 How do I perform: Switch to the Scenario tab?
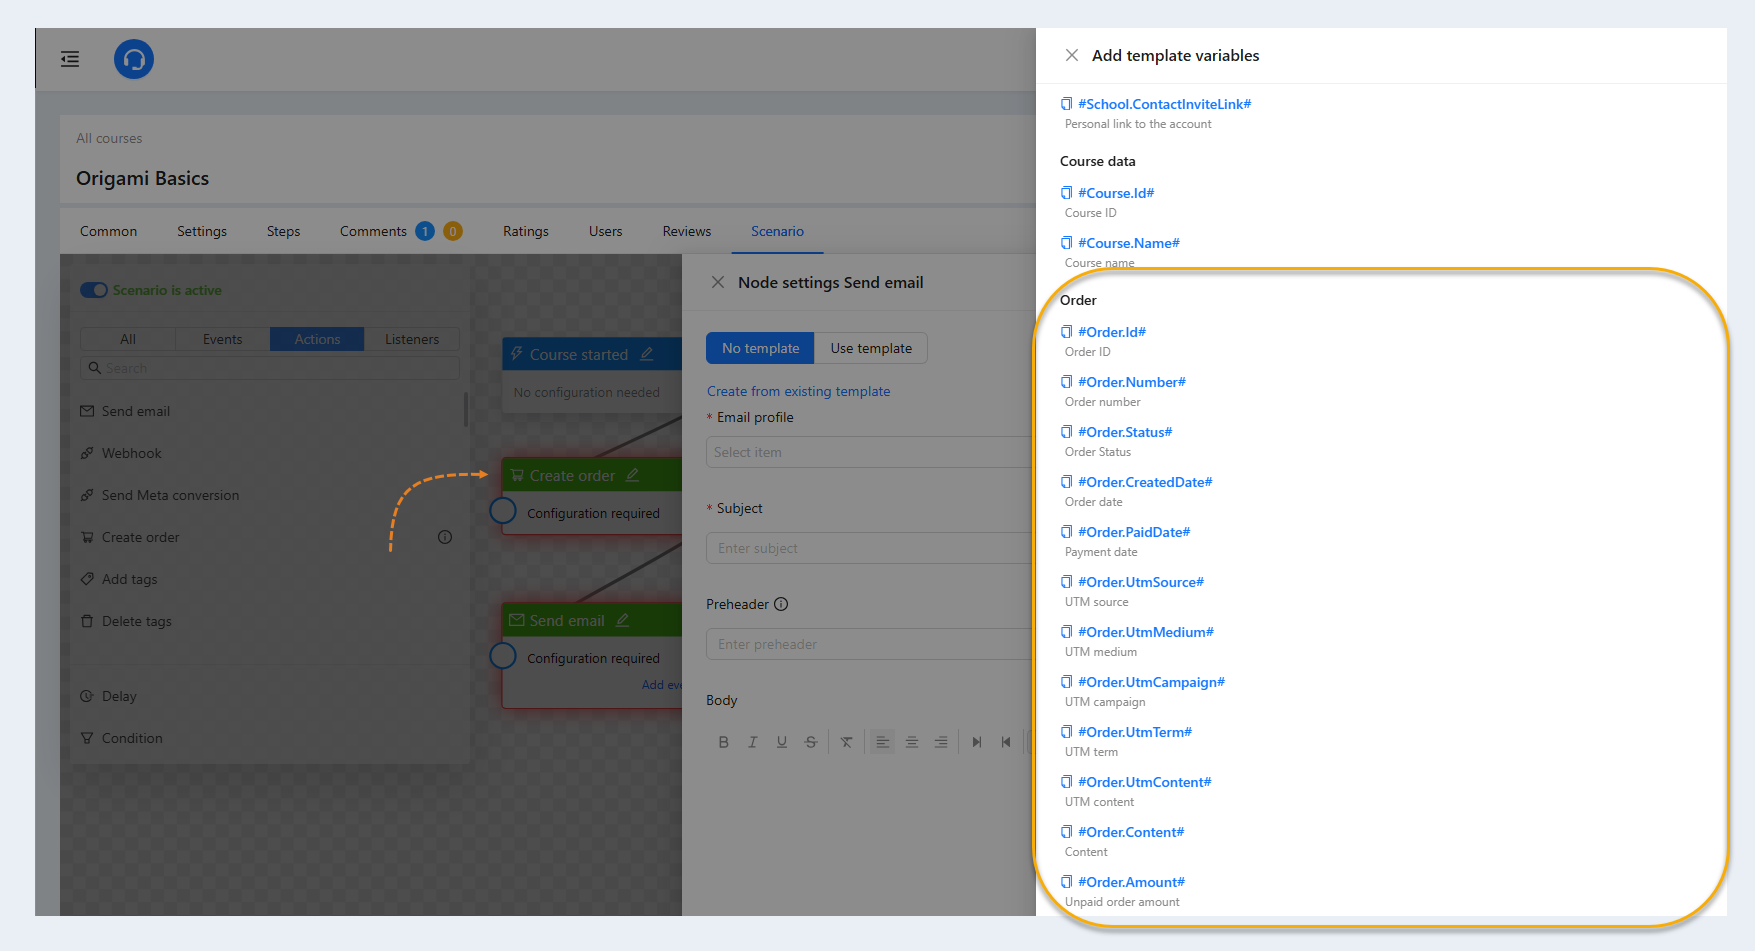pos(777,231)
